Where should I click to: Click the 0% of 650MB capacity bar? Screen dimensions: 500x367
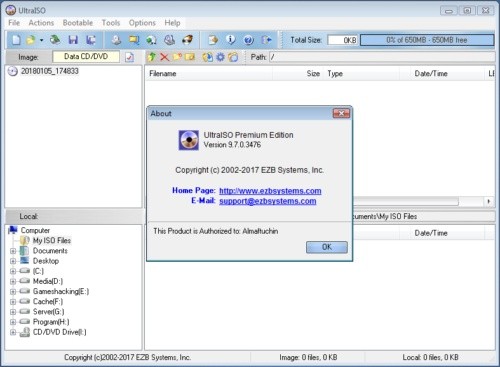427,40
